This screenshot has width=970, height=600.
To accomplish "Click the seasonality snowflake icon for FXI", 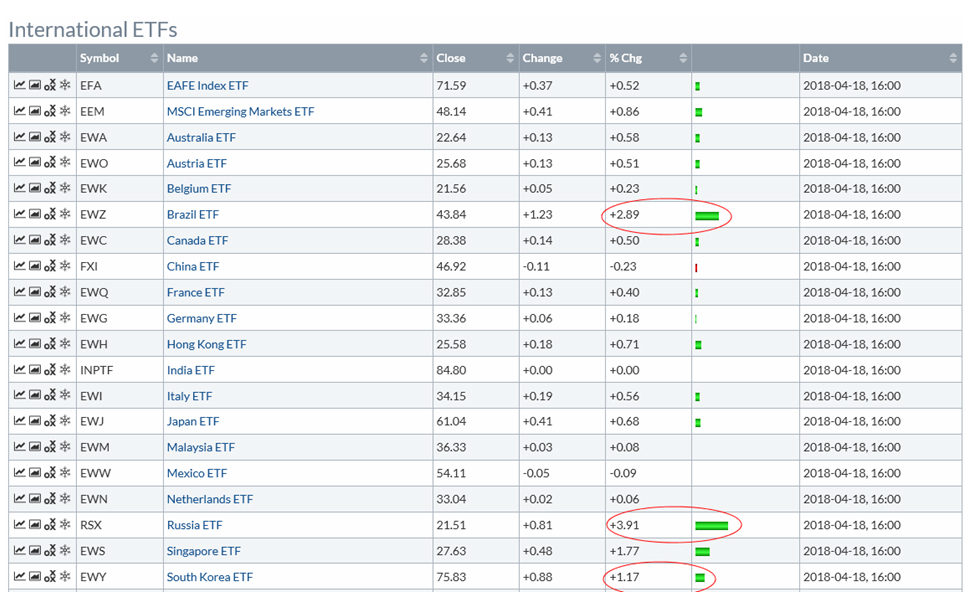I will tap(66, 267).
